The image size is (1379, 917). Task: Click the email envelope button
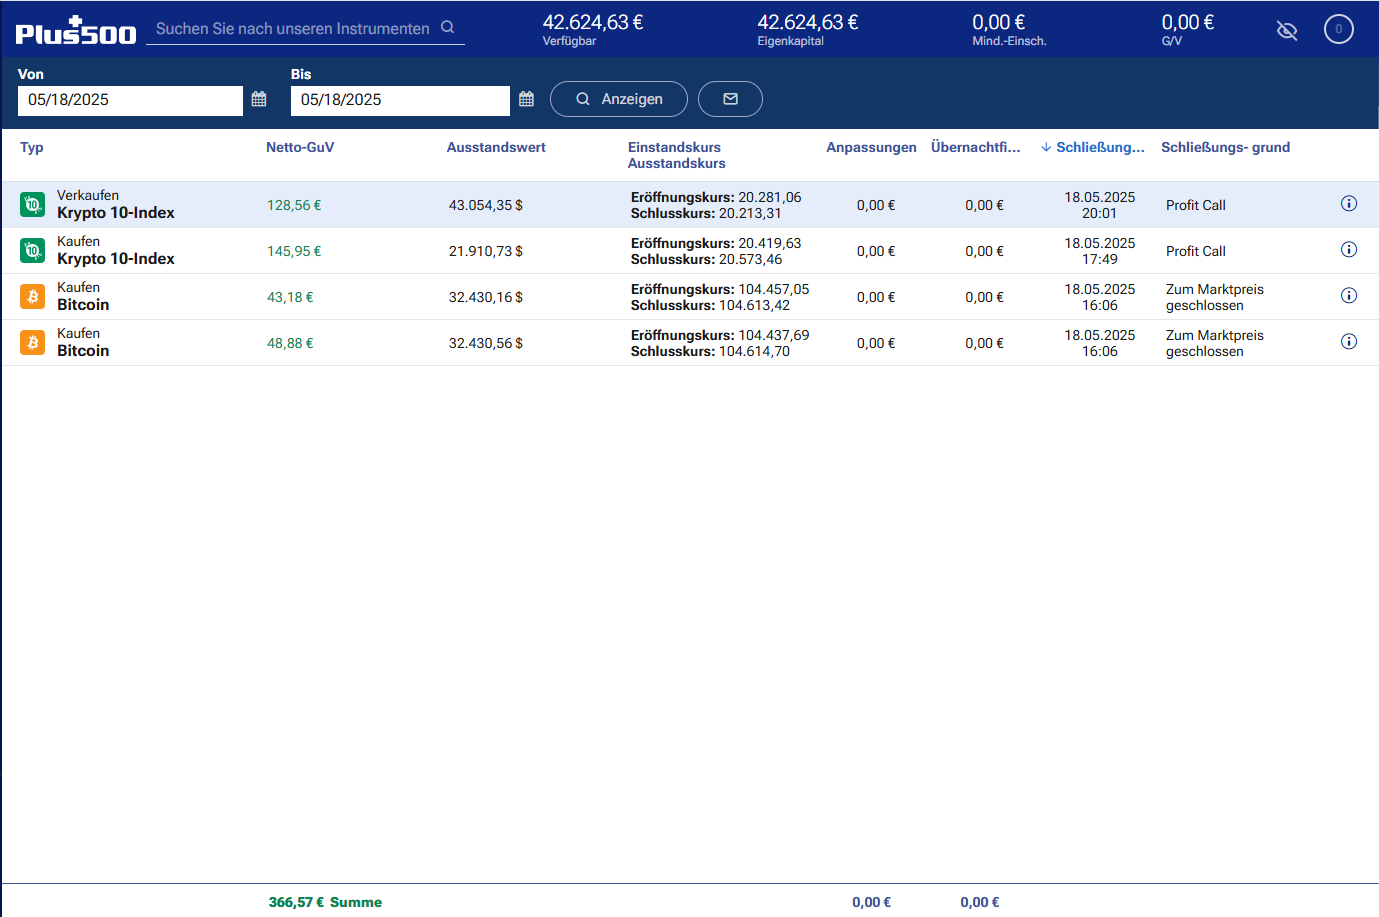(730, 99)
